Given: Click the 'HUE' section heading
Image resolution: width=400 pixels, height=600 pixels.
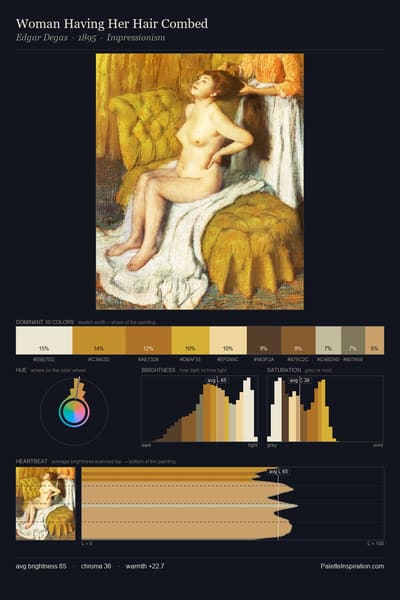Looking at the screenshot, I should click(21, 370).
